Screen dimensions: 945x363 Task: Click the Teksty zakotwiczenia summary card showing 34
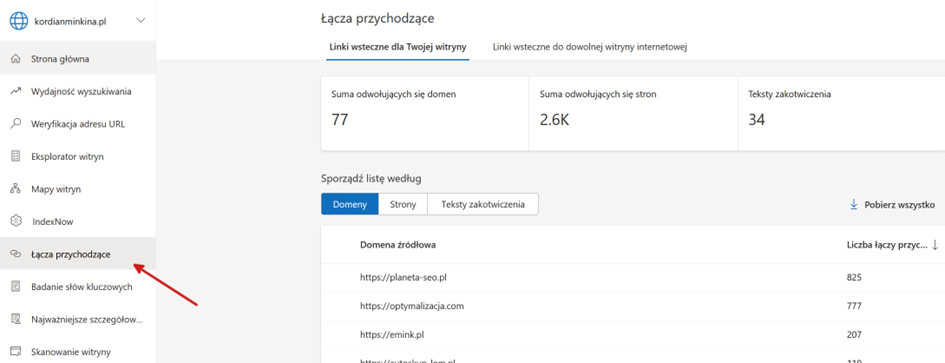(841, 113)
